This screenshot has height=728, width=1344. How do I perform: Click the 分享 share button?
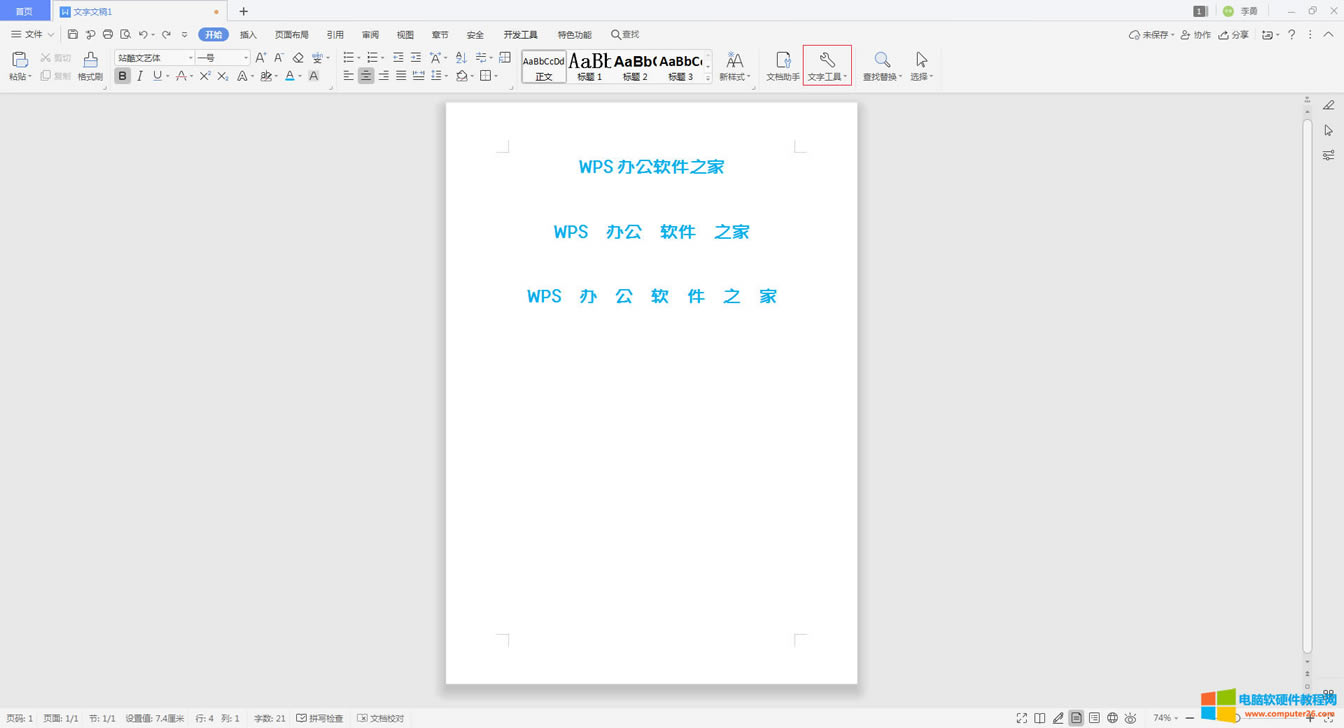click(1234, 33)
